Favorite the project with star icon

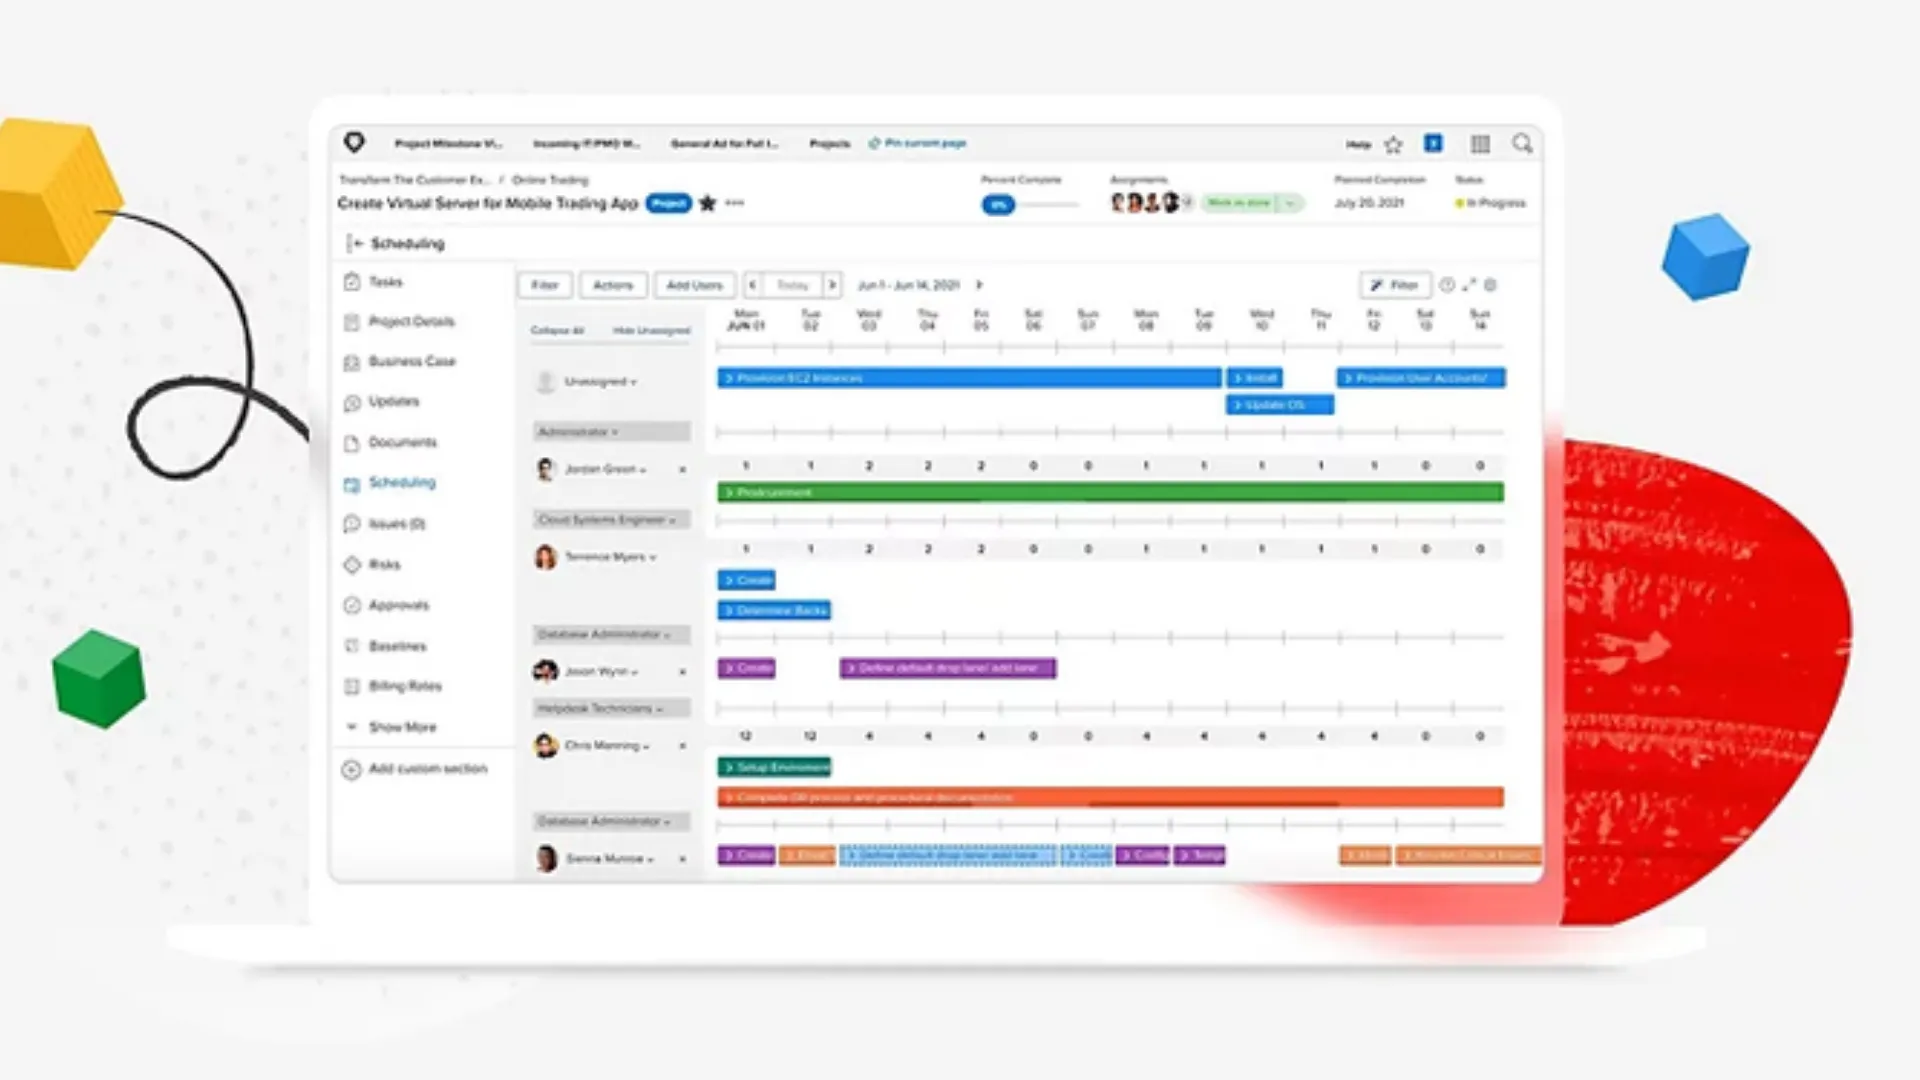(707, 204)
